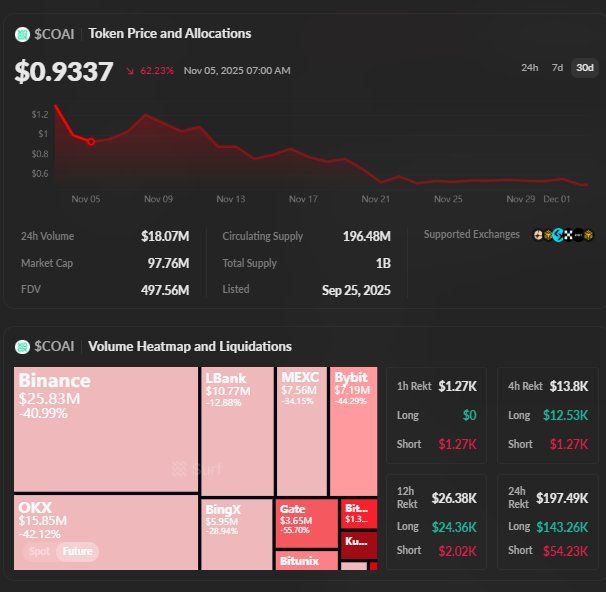Click the plain black circular exchange logo
The image size is (606, 592).
[578, 235]
